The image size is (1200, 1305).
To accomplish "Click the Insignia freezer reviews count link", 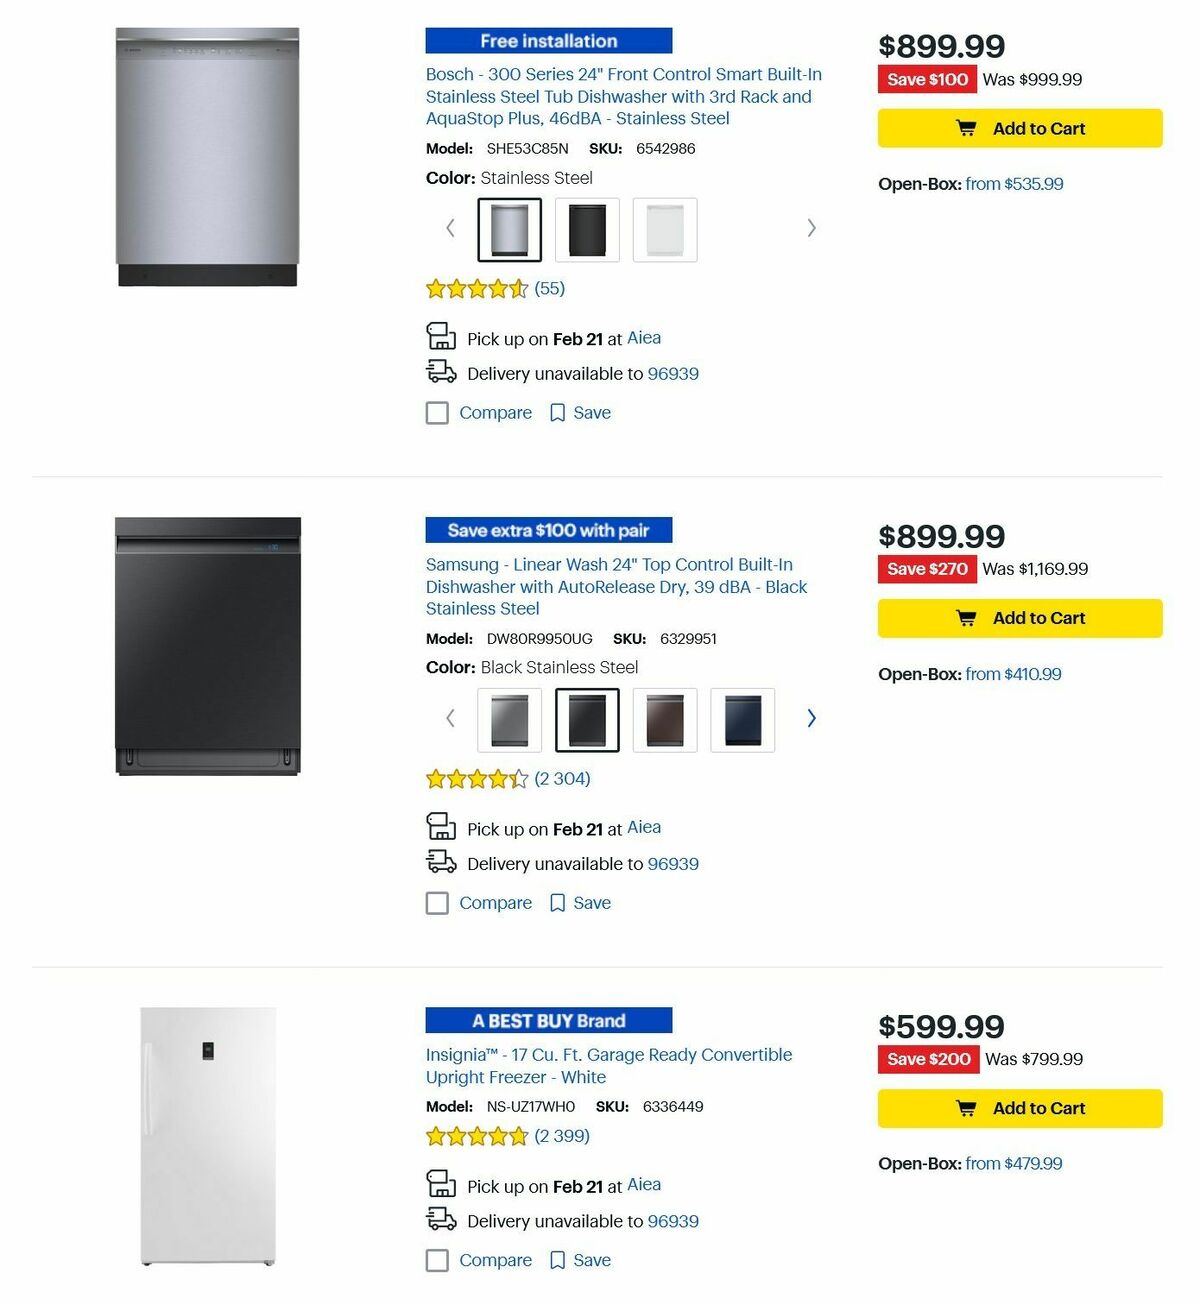I will tap(562, 1136).
